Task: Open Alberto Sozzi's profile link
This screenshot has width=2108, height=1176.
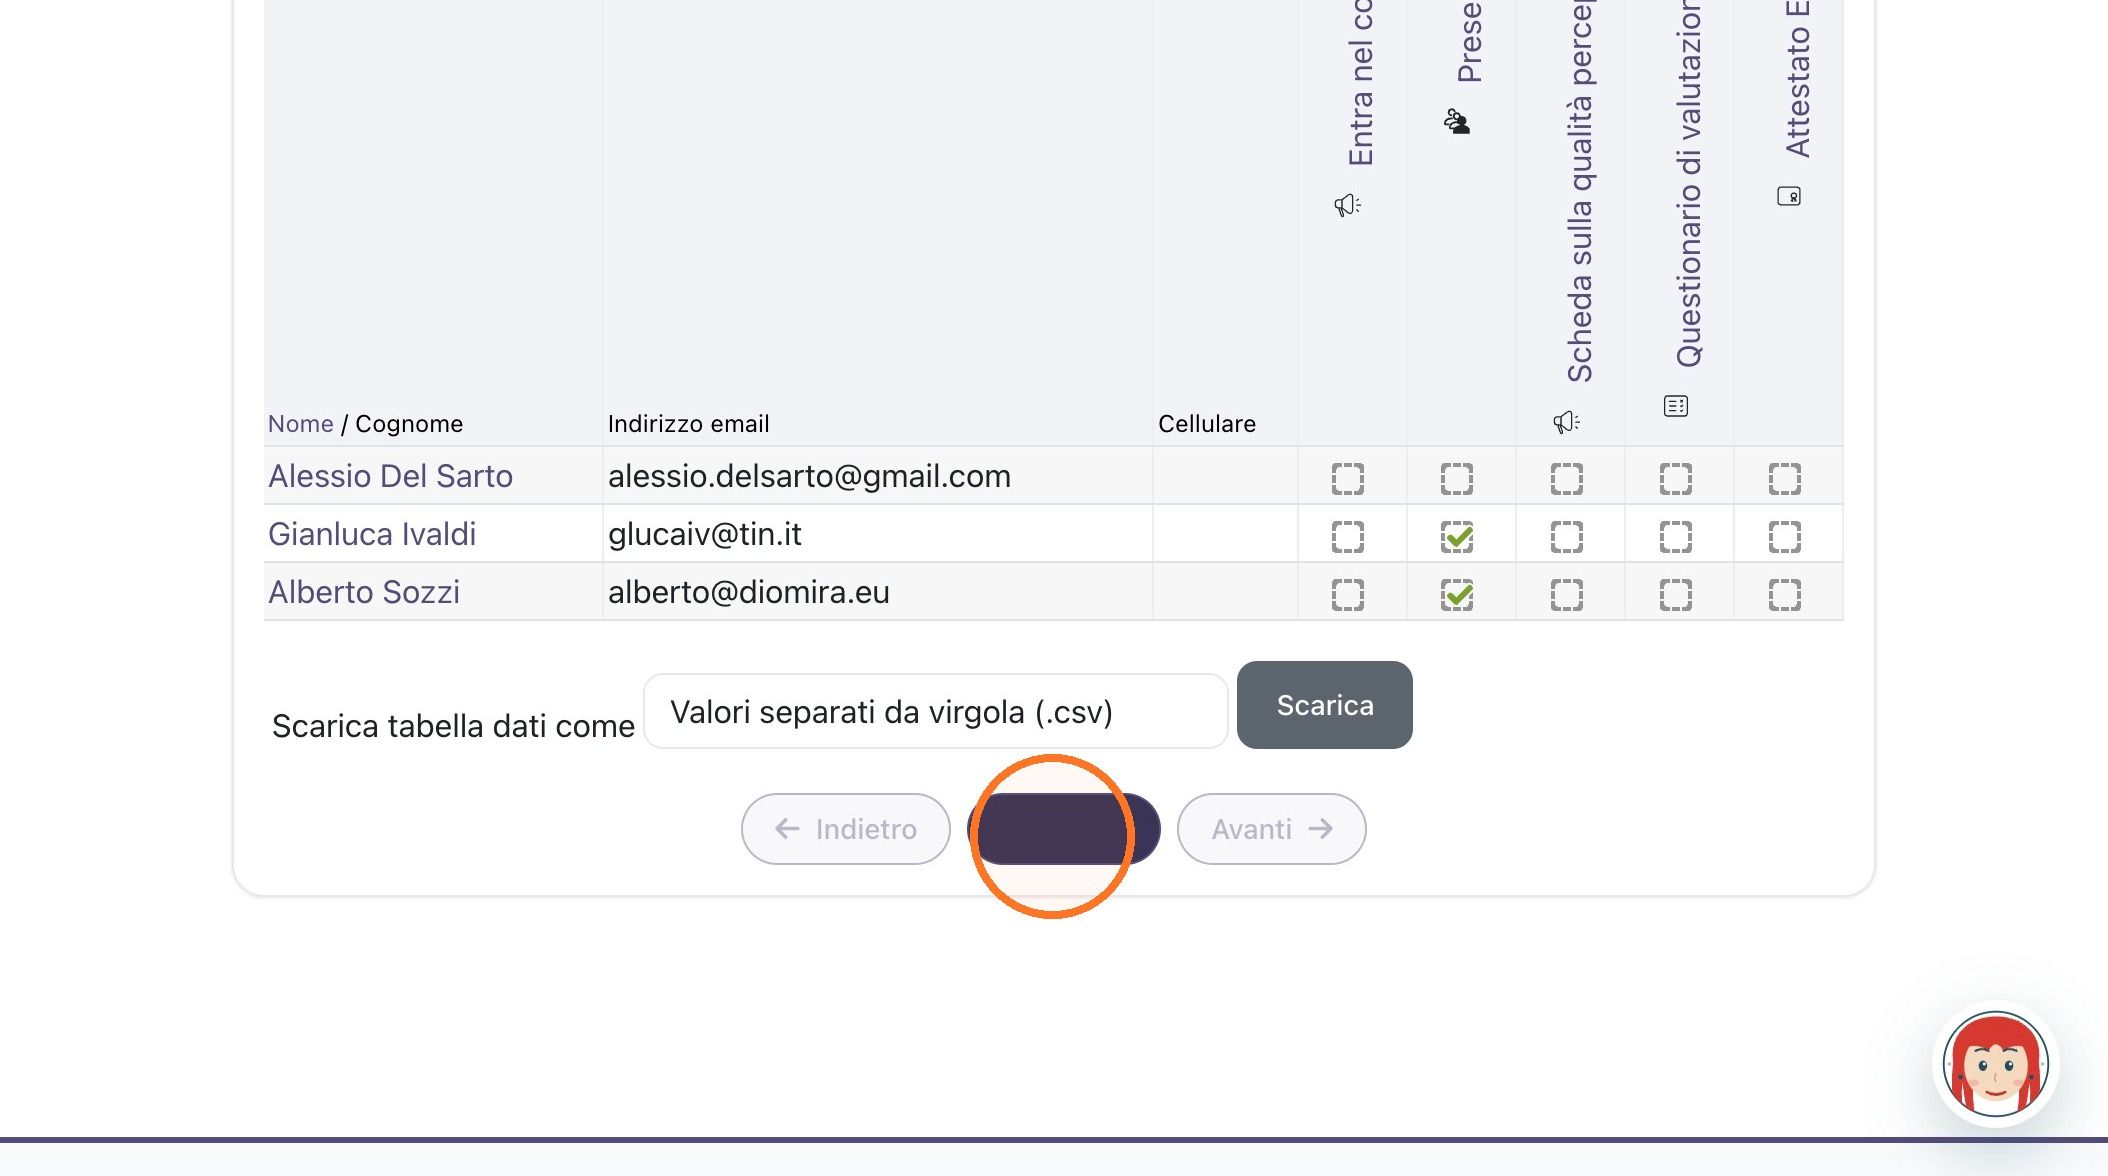Action: (364, 592)
